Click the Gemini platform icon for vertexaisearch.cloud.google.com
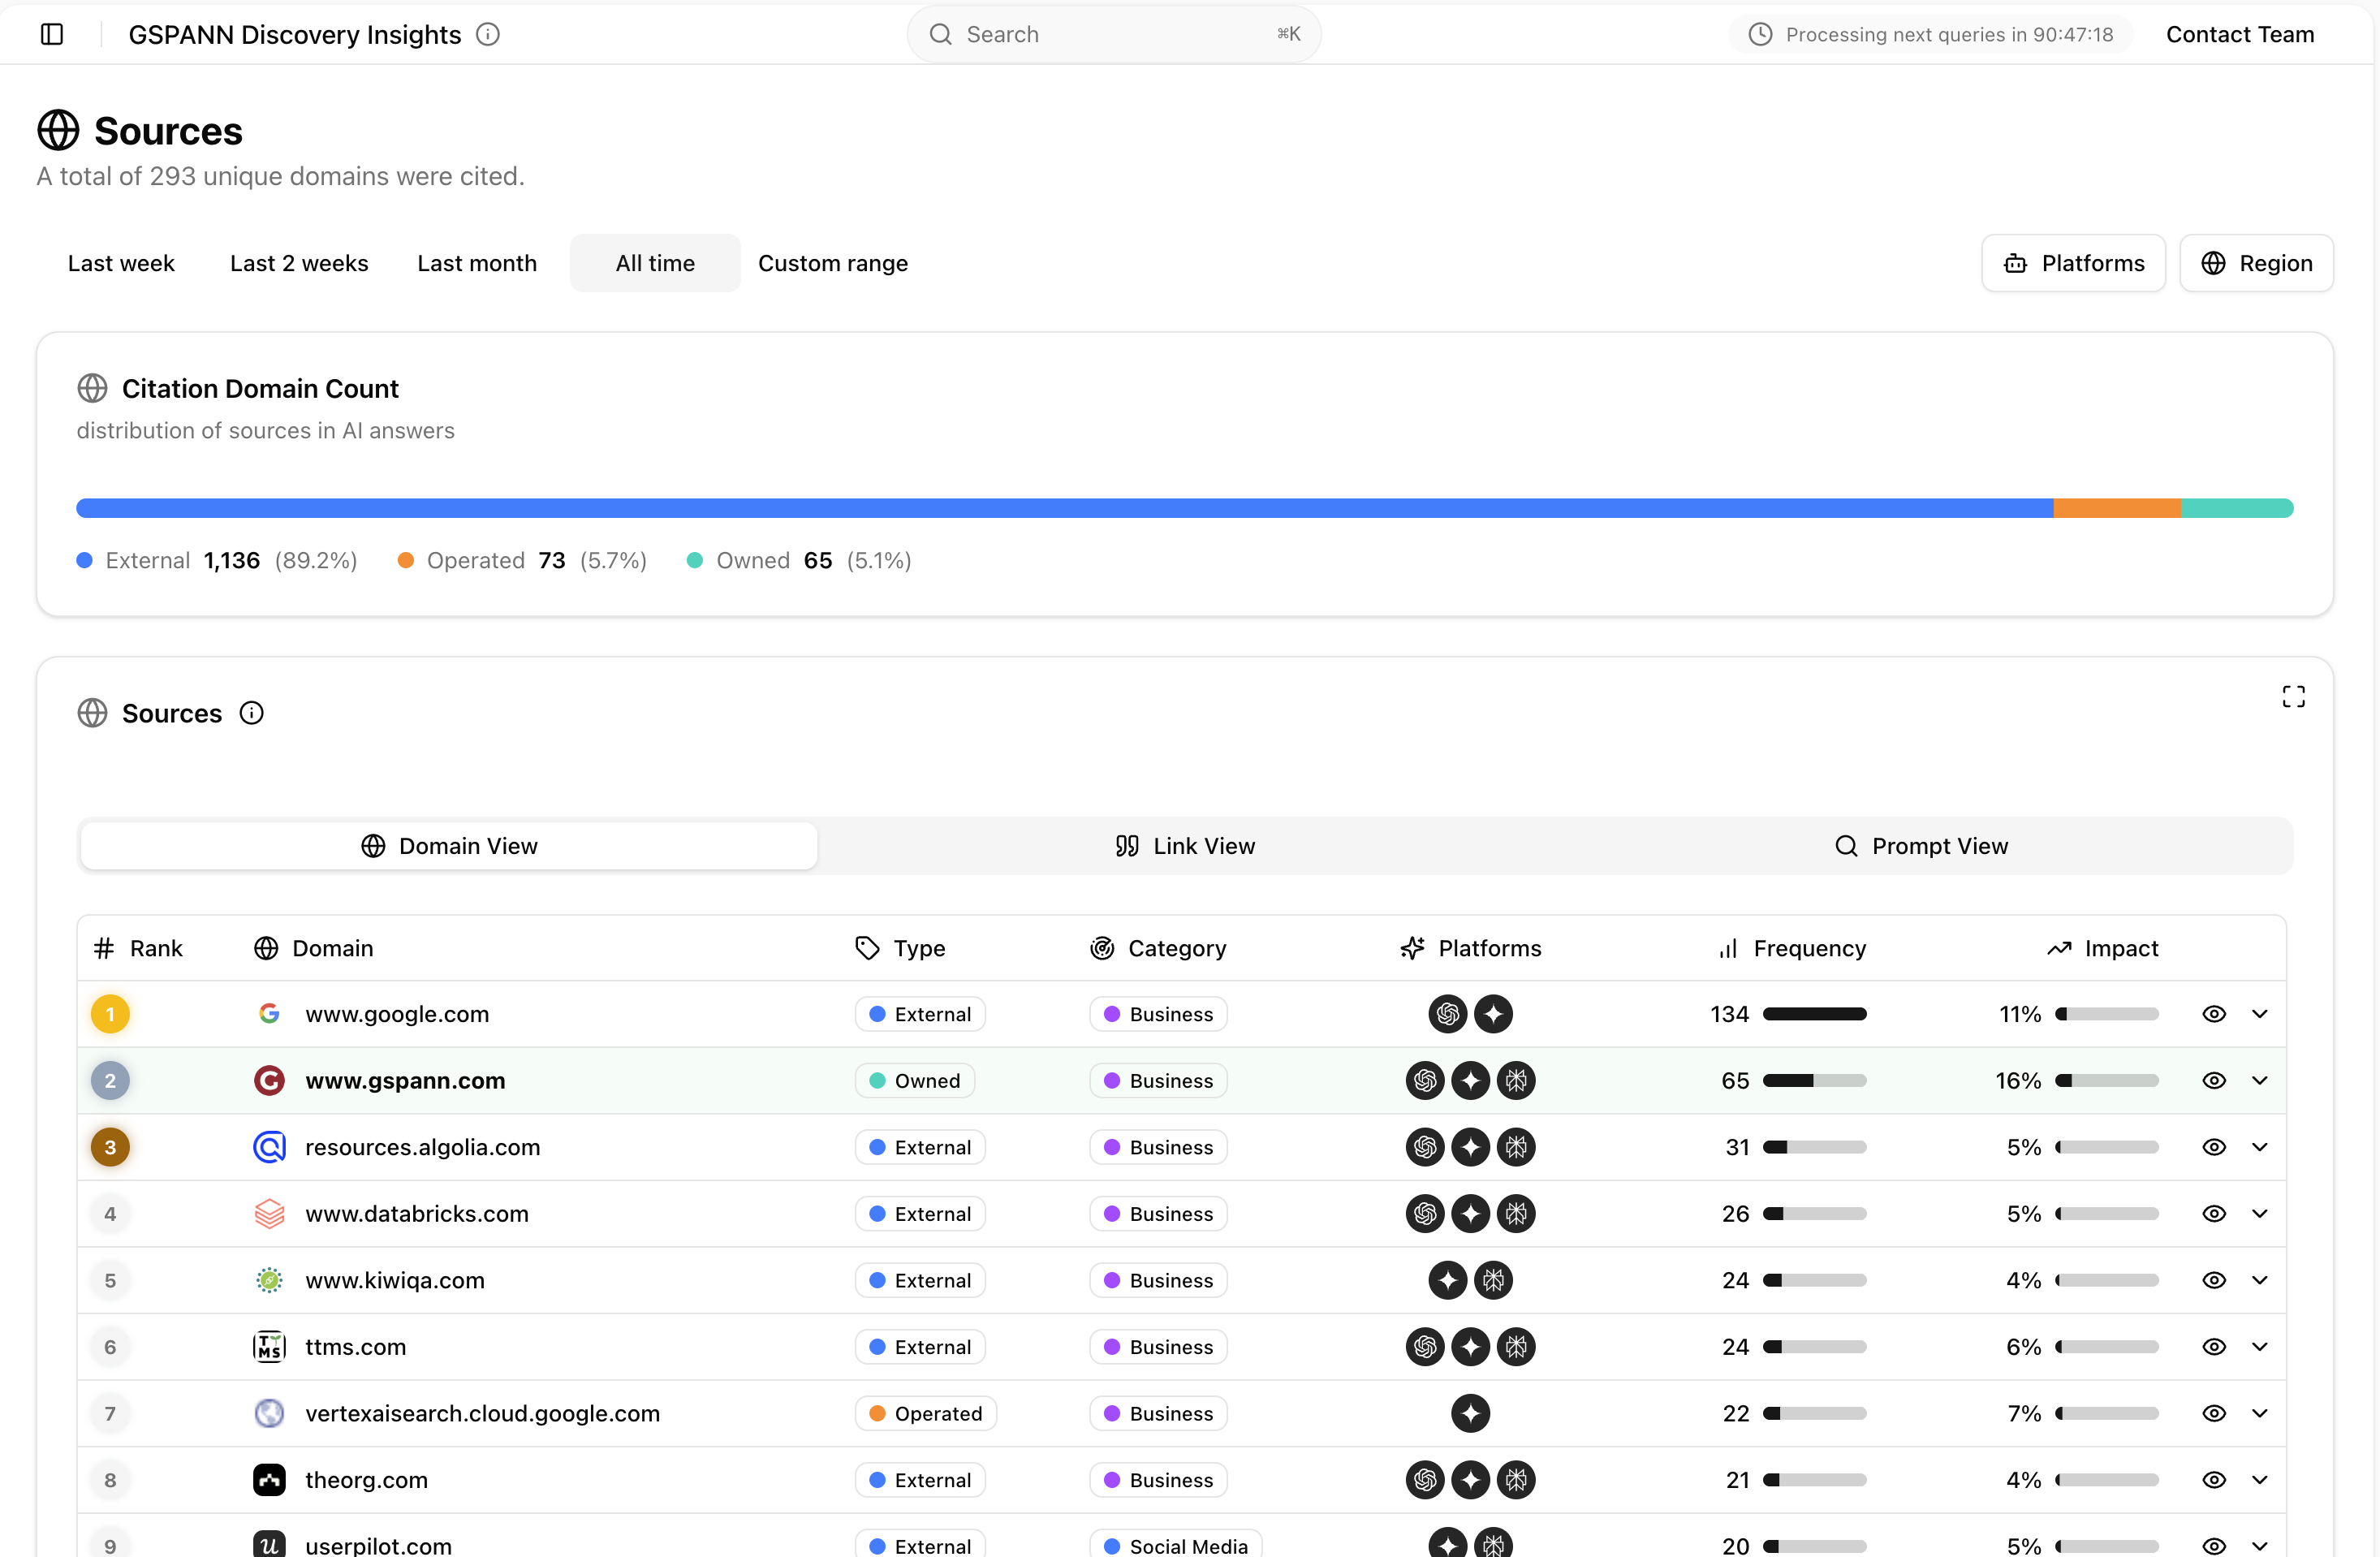This screenshot has height=1557, width=2380. 1470,1413
